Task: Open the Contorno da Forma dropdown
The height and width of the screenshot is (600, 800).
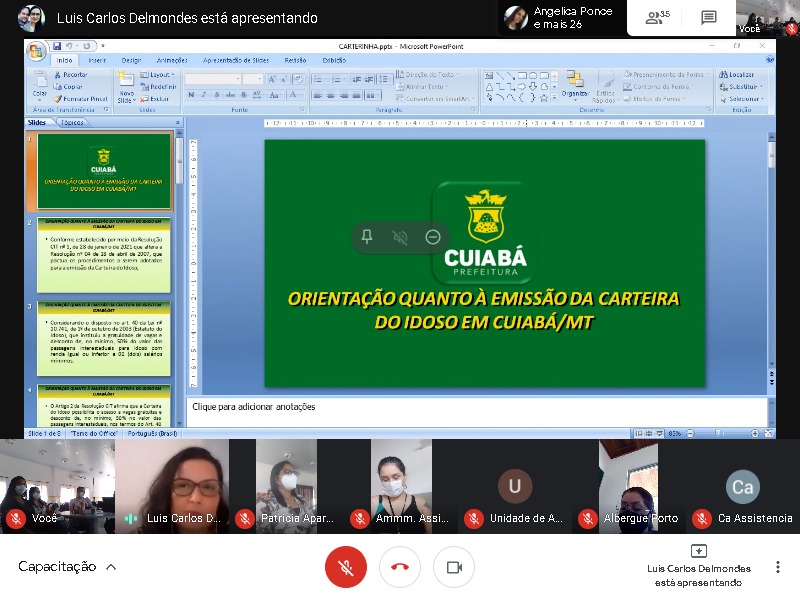Action: click(659, 87)
